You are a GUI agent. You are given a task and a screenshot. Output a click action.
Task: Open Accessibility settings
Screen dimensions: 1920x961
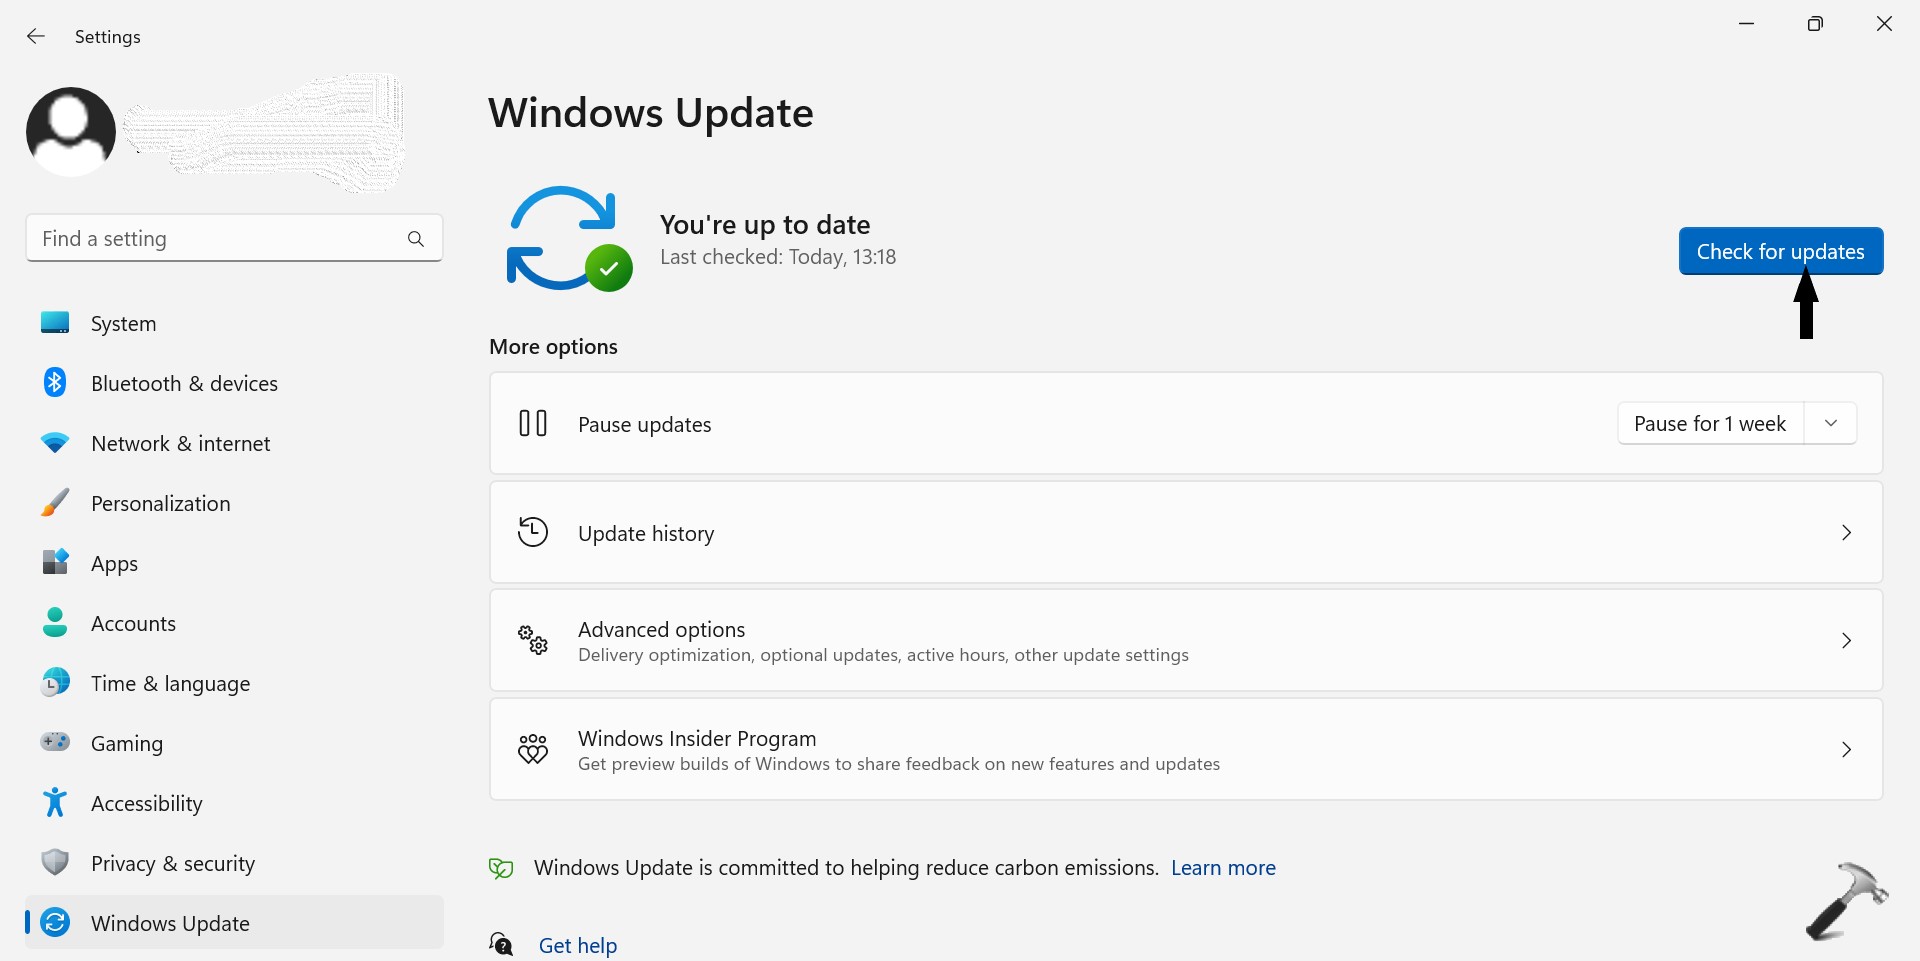pos(234,803)
